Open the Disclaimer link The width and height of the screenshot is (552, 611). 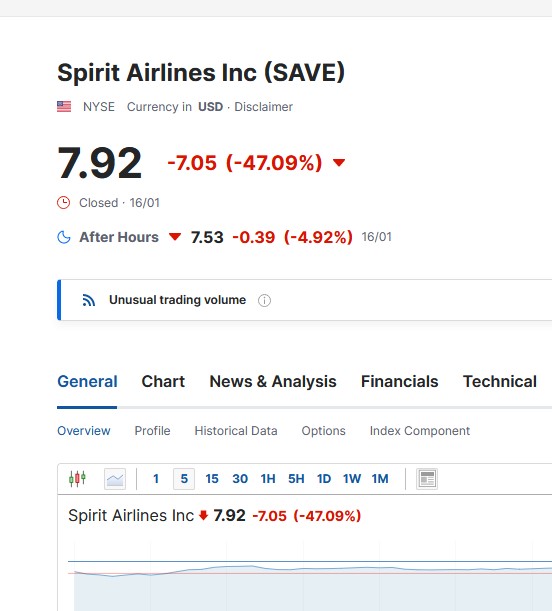[263, 107]
